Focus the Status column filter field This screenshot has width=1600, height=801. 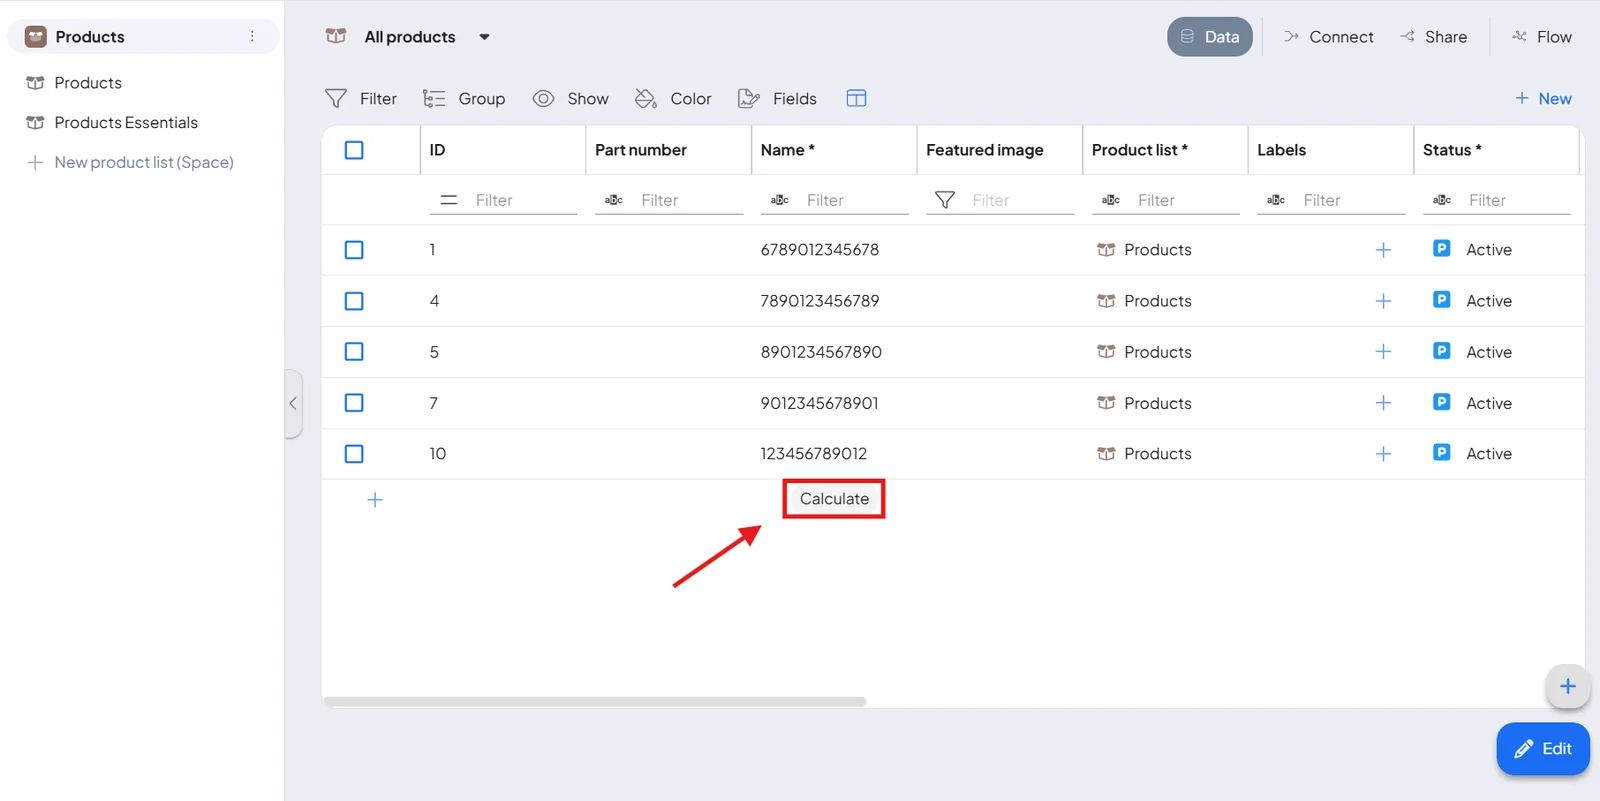[1518, 200]
